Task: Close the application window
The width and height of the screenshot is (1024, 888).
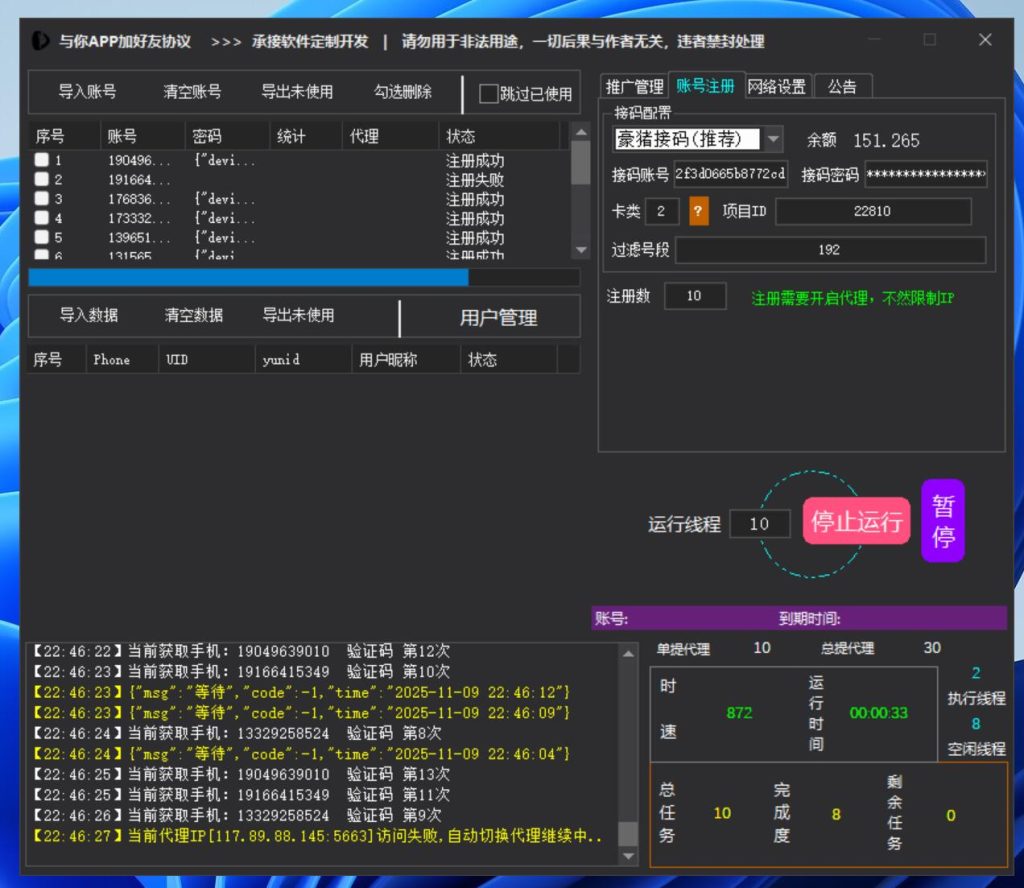Action: (x=985, y=40)
